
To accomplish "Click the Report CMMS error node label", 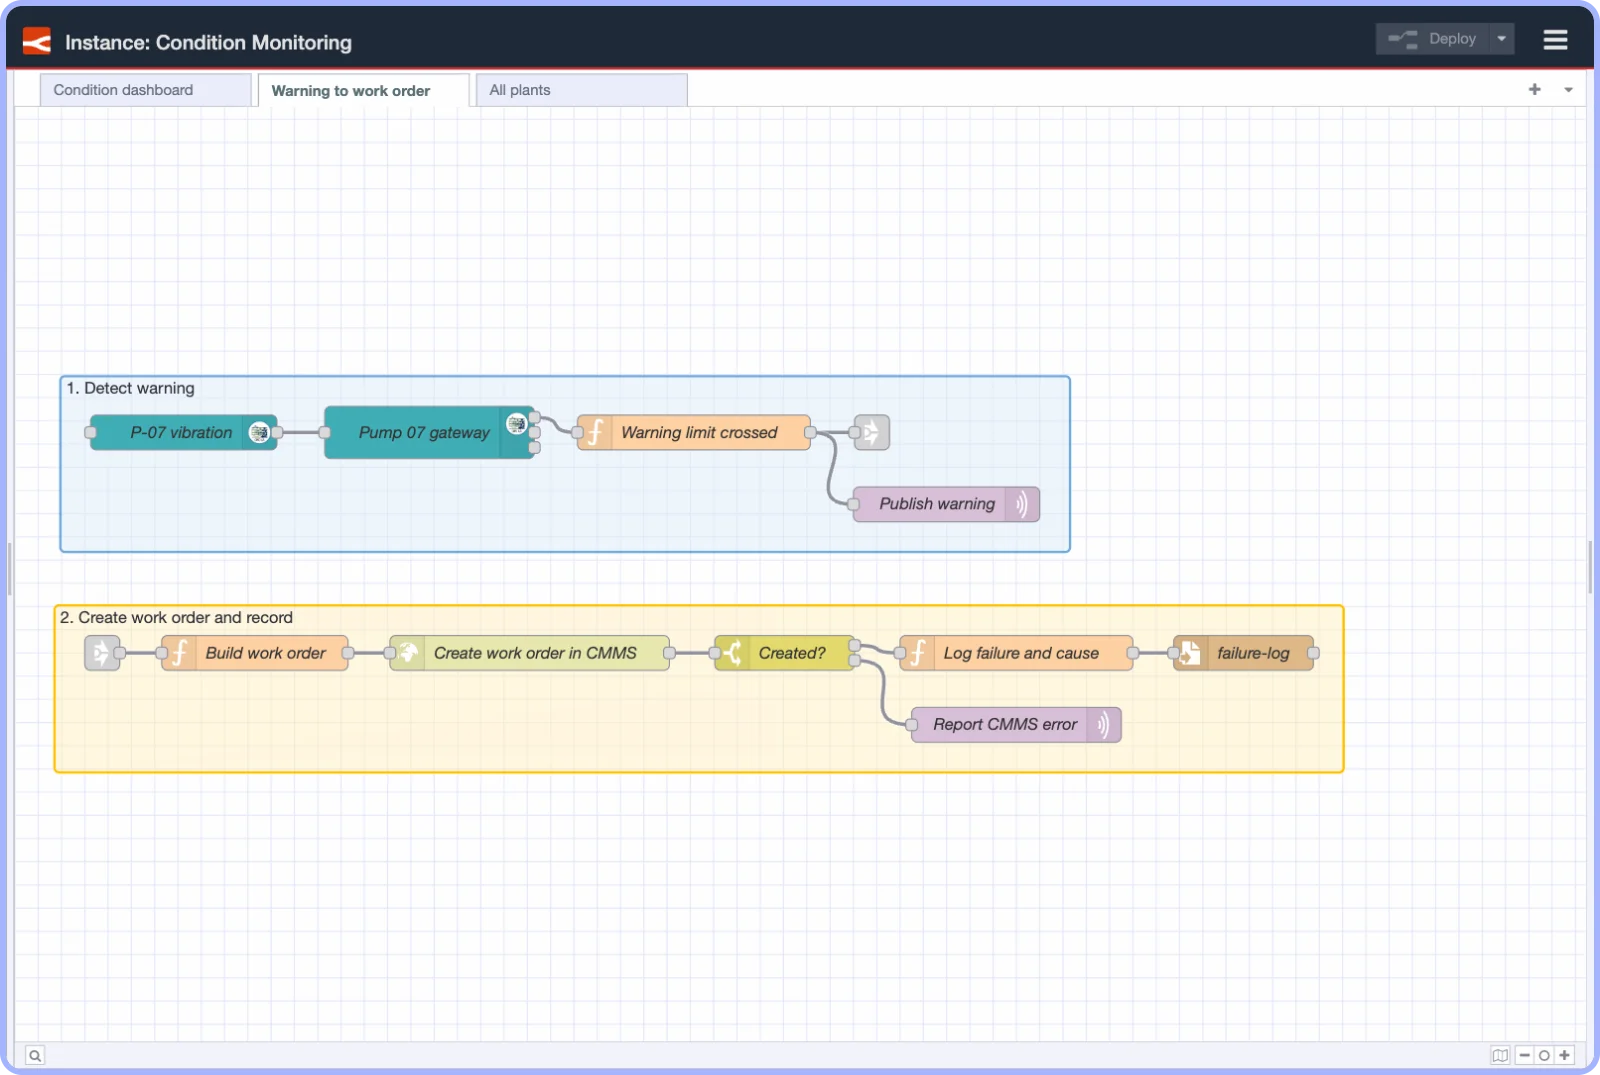I will [x=1005, y=725].
